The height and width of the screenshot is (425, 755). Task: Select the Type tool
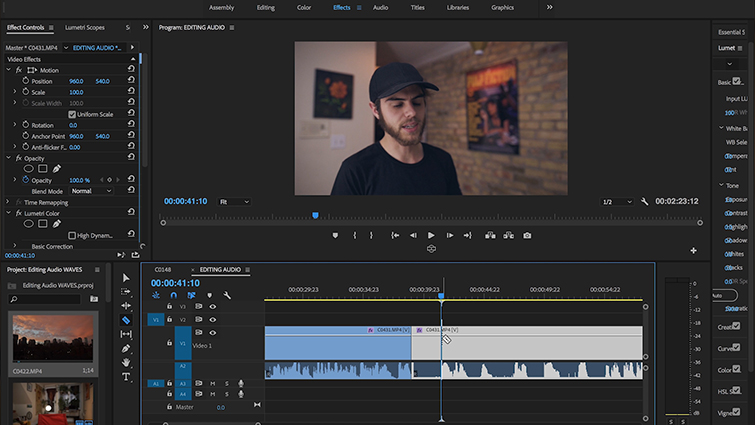click(126, 377)
